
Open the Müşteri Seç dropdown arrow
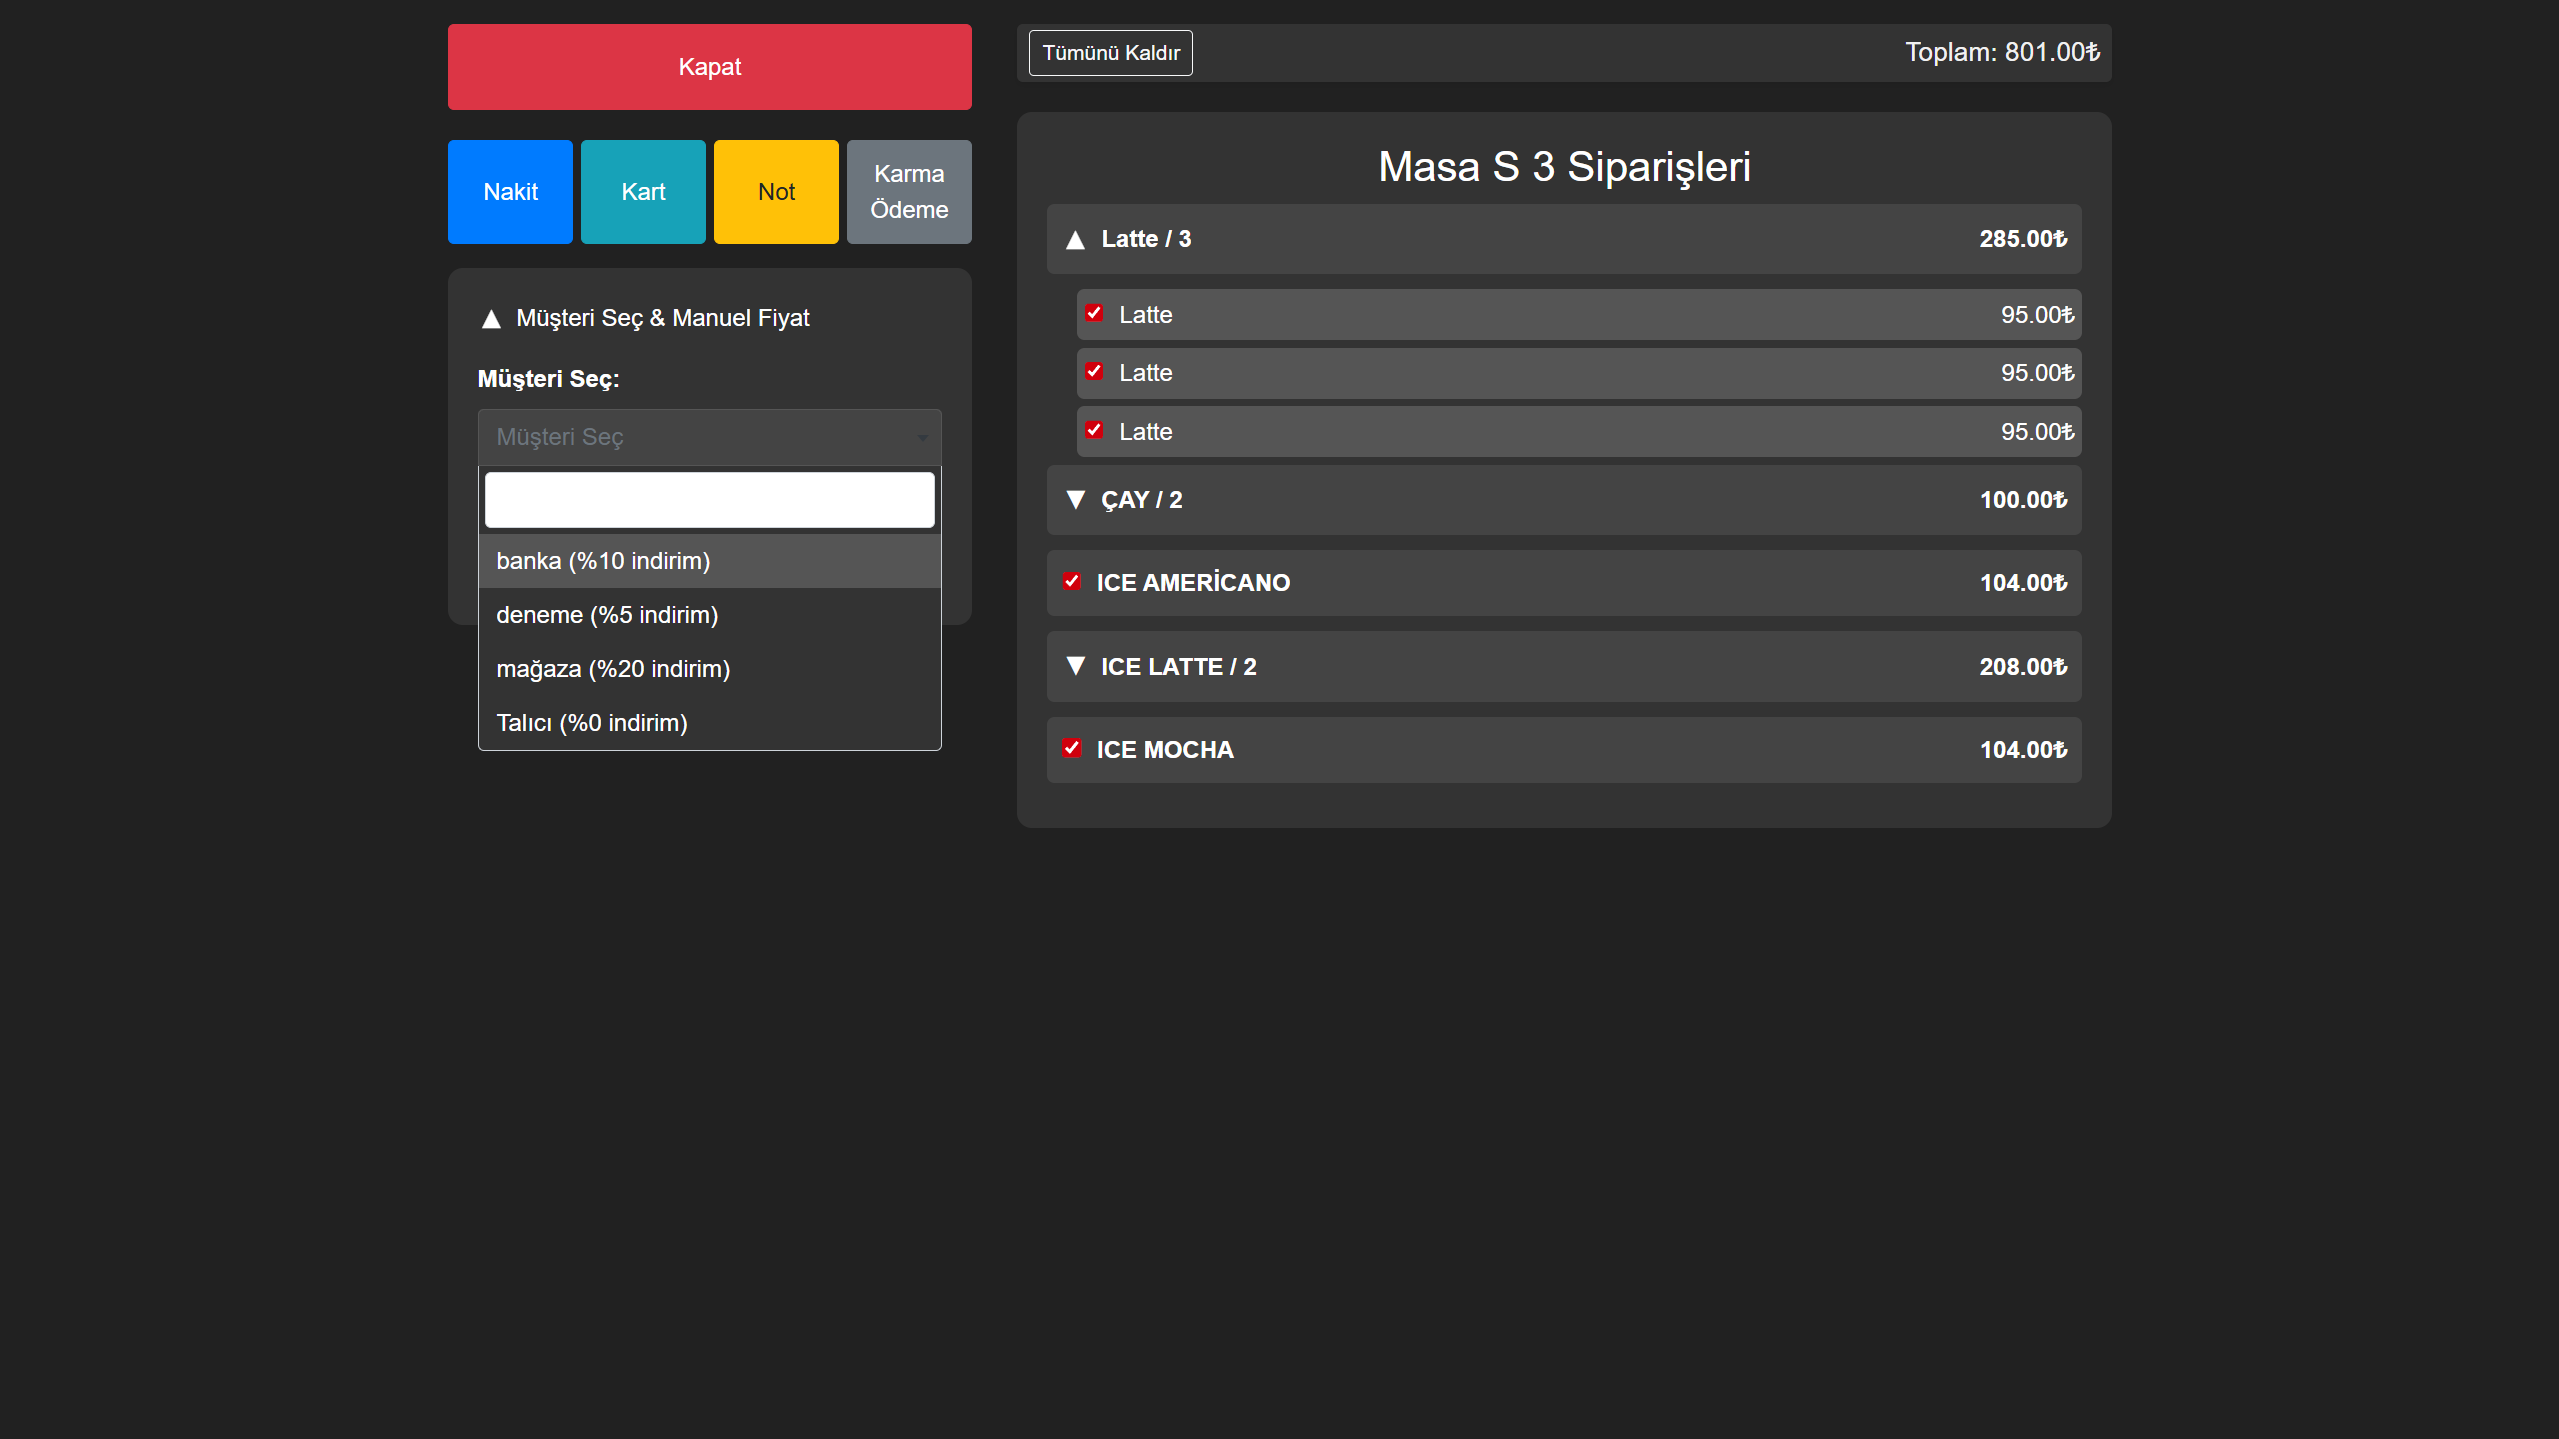(922, 438)
